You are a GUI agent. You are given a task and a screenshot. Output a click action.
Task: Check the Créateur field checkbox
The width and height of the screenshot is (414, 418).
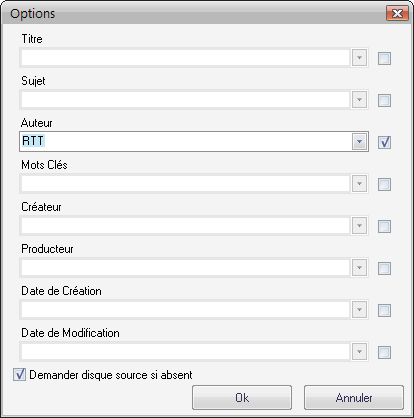tap(384, 226)
